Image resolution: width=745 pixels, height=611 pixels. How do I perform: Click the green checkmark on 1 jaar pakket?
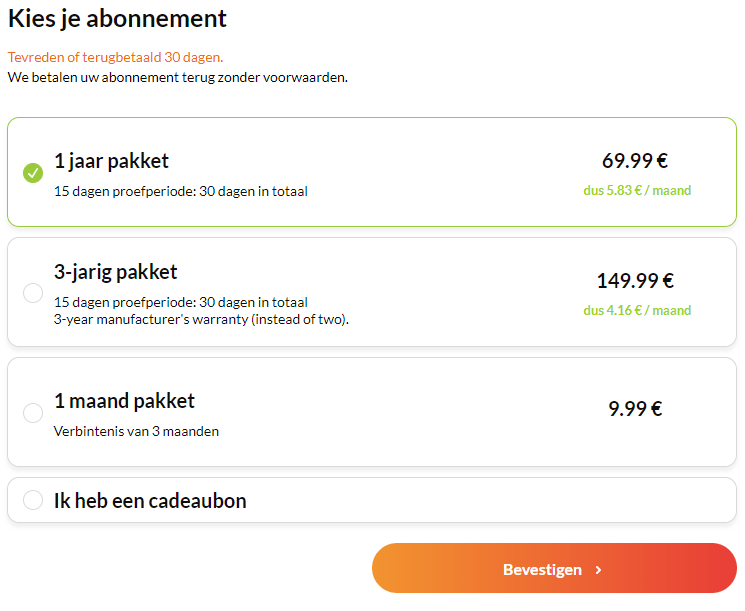pos(33,173)
